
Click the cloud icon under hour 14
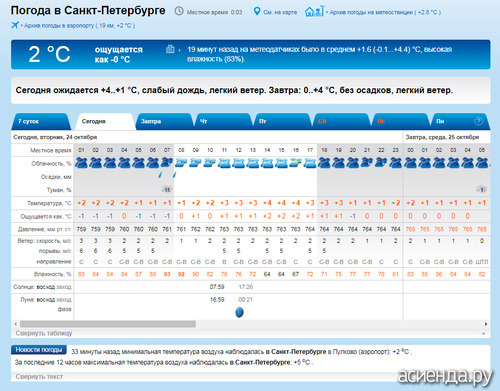(x=267, y=163)
